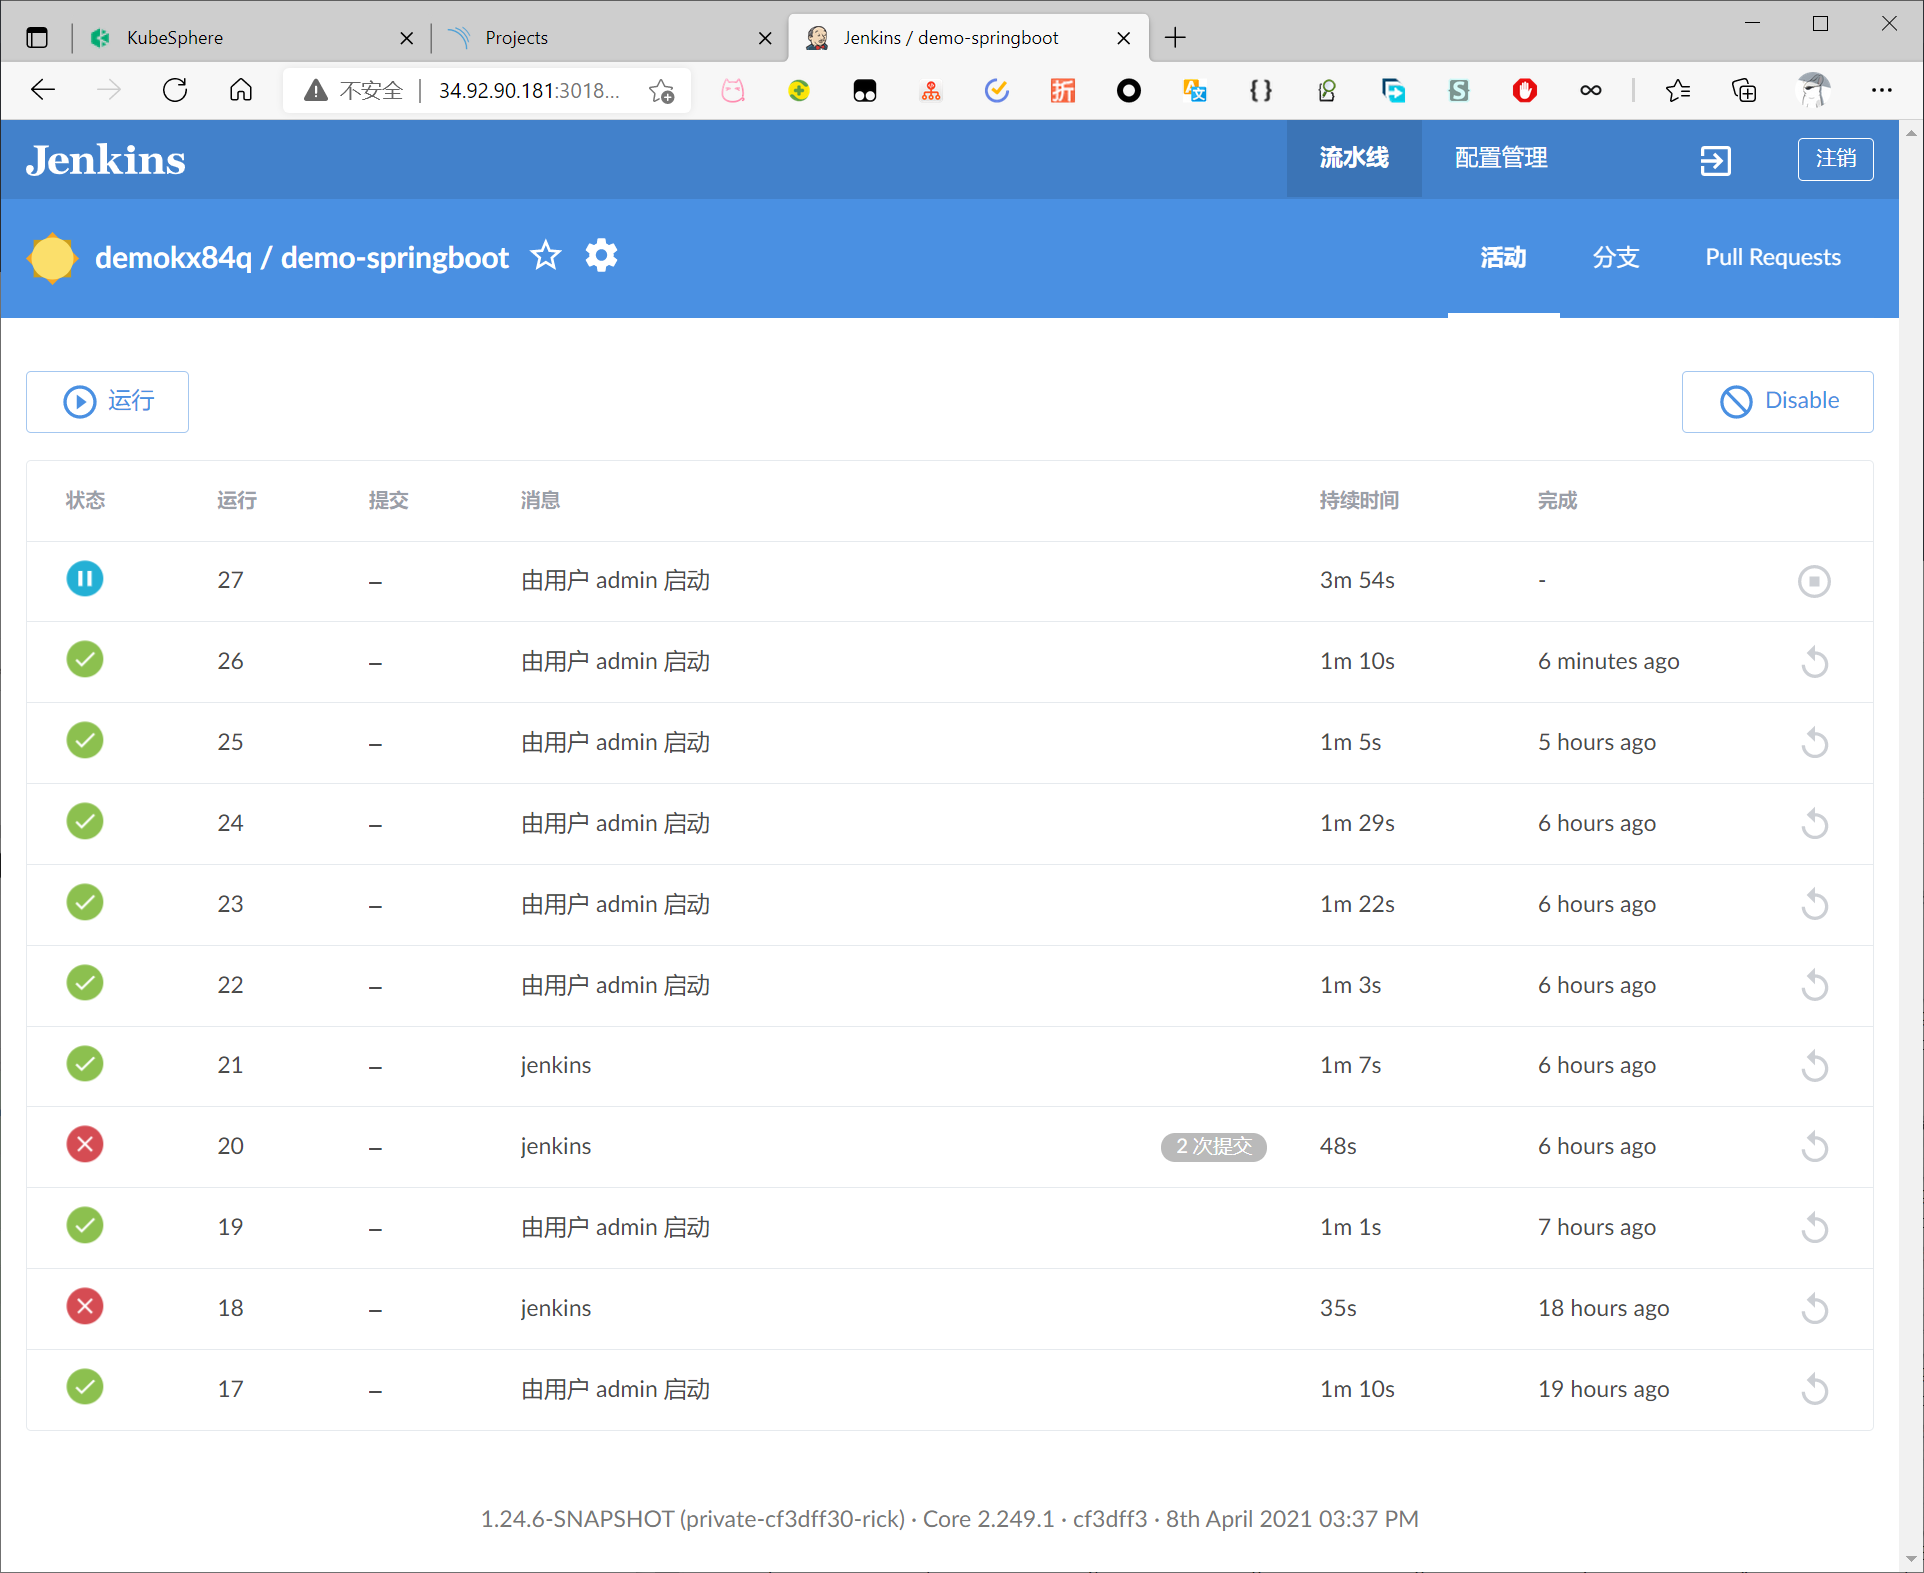Click the 注销 logout button
The height and width of the screenshot is (1573, 1924).
coord(1835,159)
